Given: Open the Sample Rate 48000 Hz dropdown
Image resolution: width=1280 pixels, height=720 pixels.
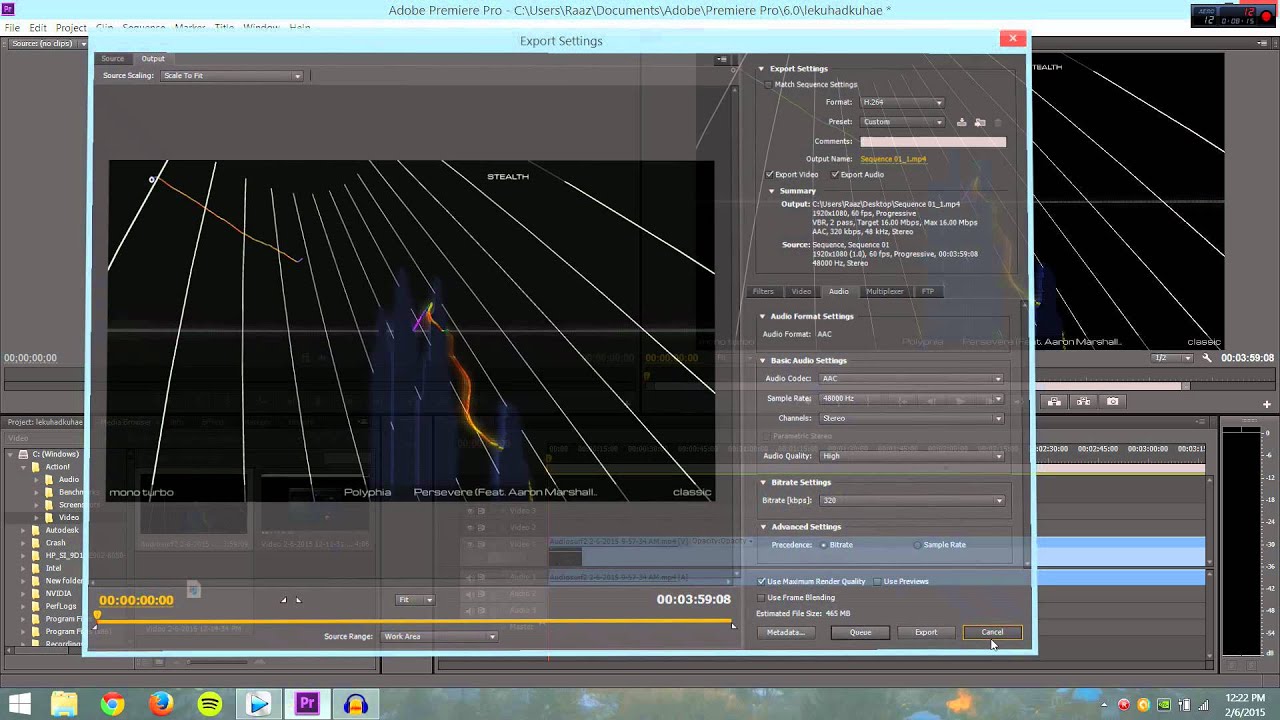Looking at the screenshot, I should coord(910,399).
